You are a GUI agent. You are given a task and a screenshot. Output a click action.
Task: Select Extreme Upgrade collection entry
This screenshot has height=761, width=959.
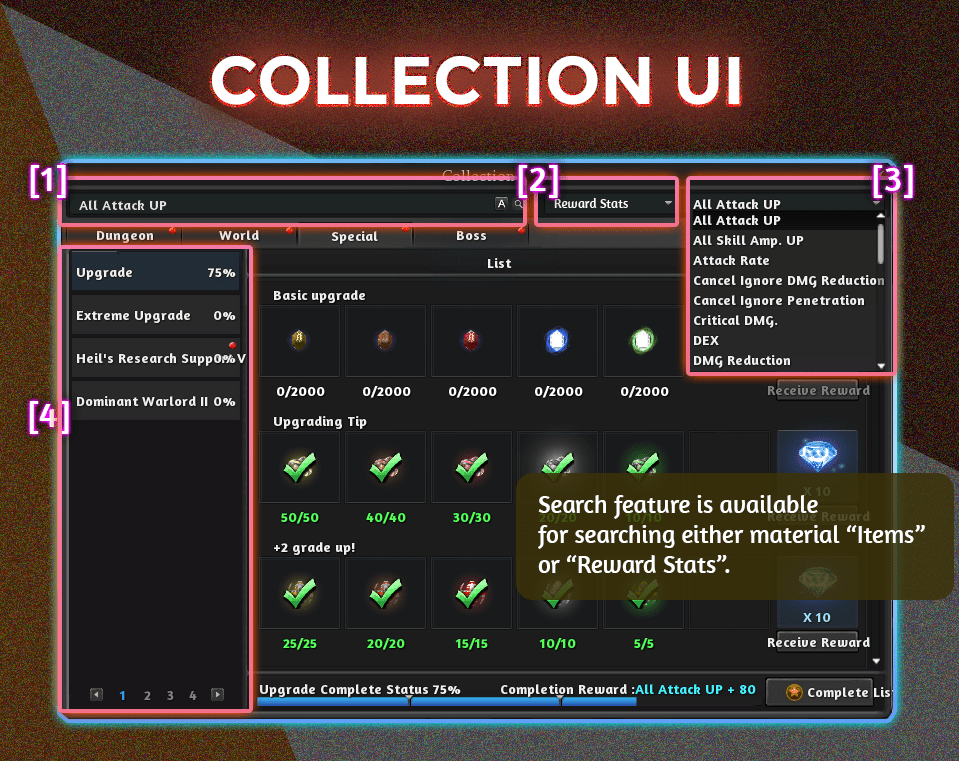pyautogui.click(x=155, y=316)
